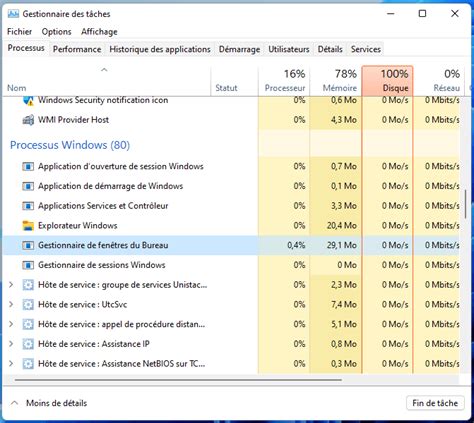Click the 7,4 Mo memory value for UtcSvc
Image resolution: width=474 pixels, height=423 pixels.
point(344,305)
